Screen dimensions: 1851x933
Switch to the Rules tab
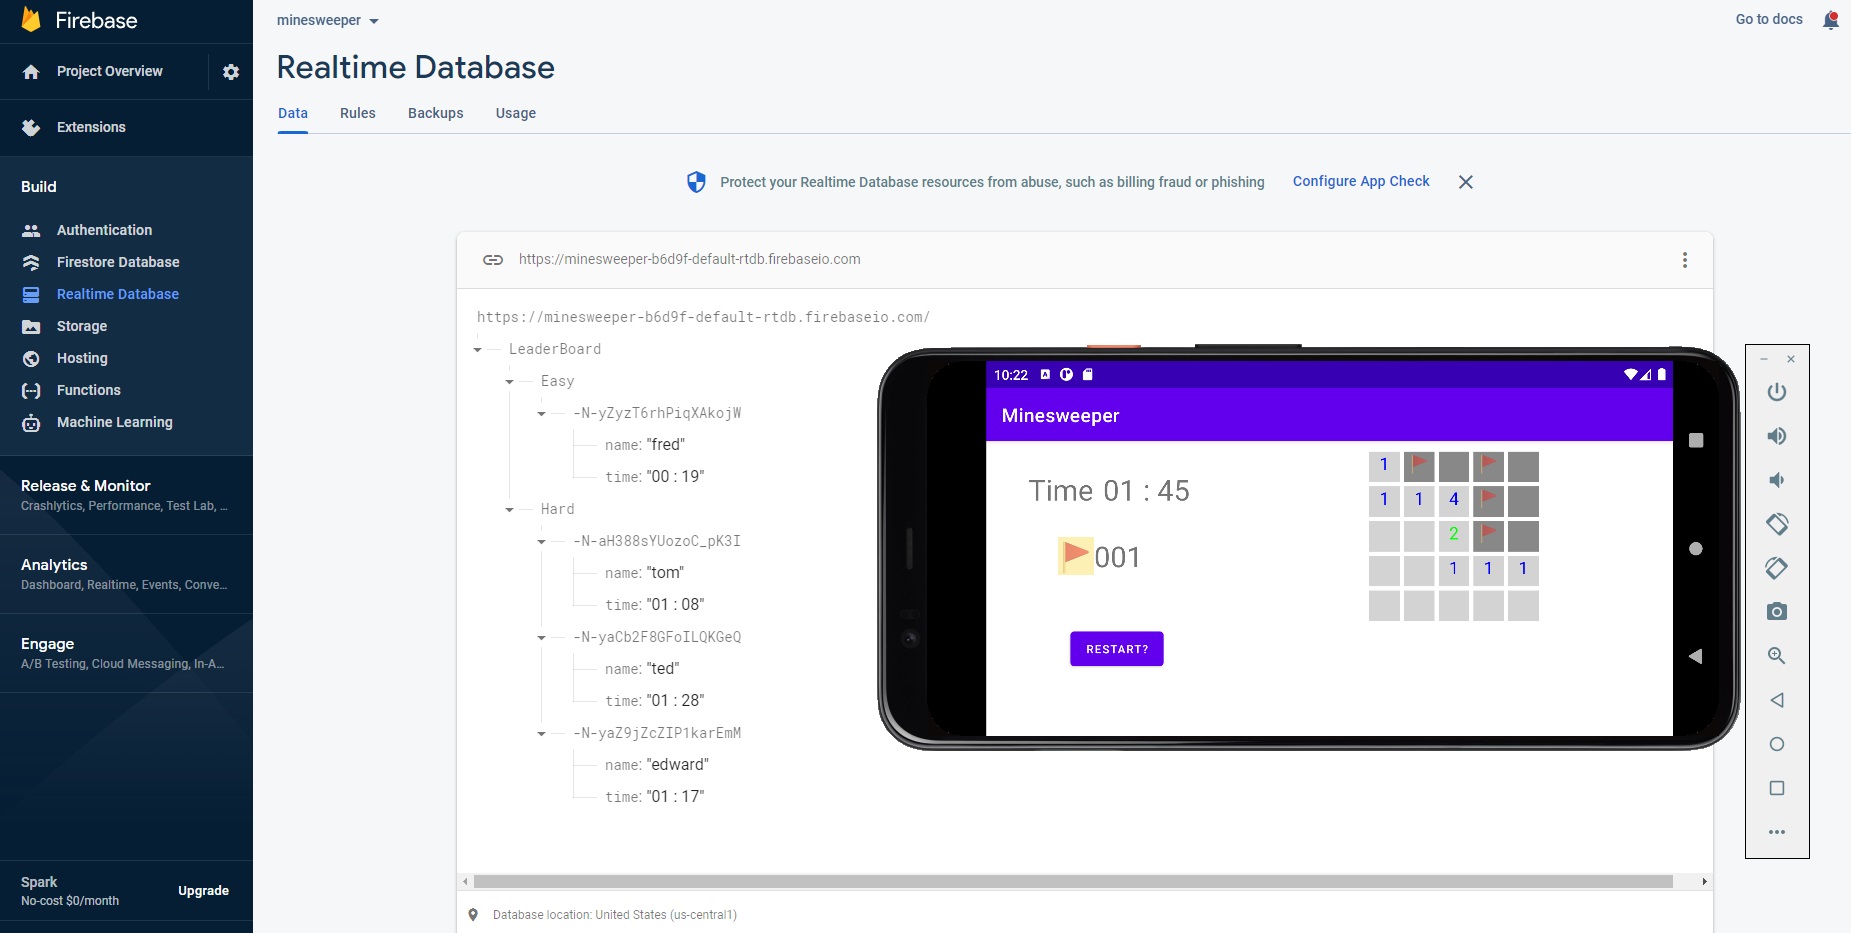358,113
